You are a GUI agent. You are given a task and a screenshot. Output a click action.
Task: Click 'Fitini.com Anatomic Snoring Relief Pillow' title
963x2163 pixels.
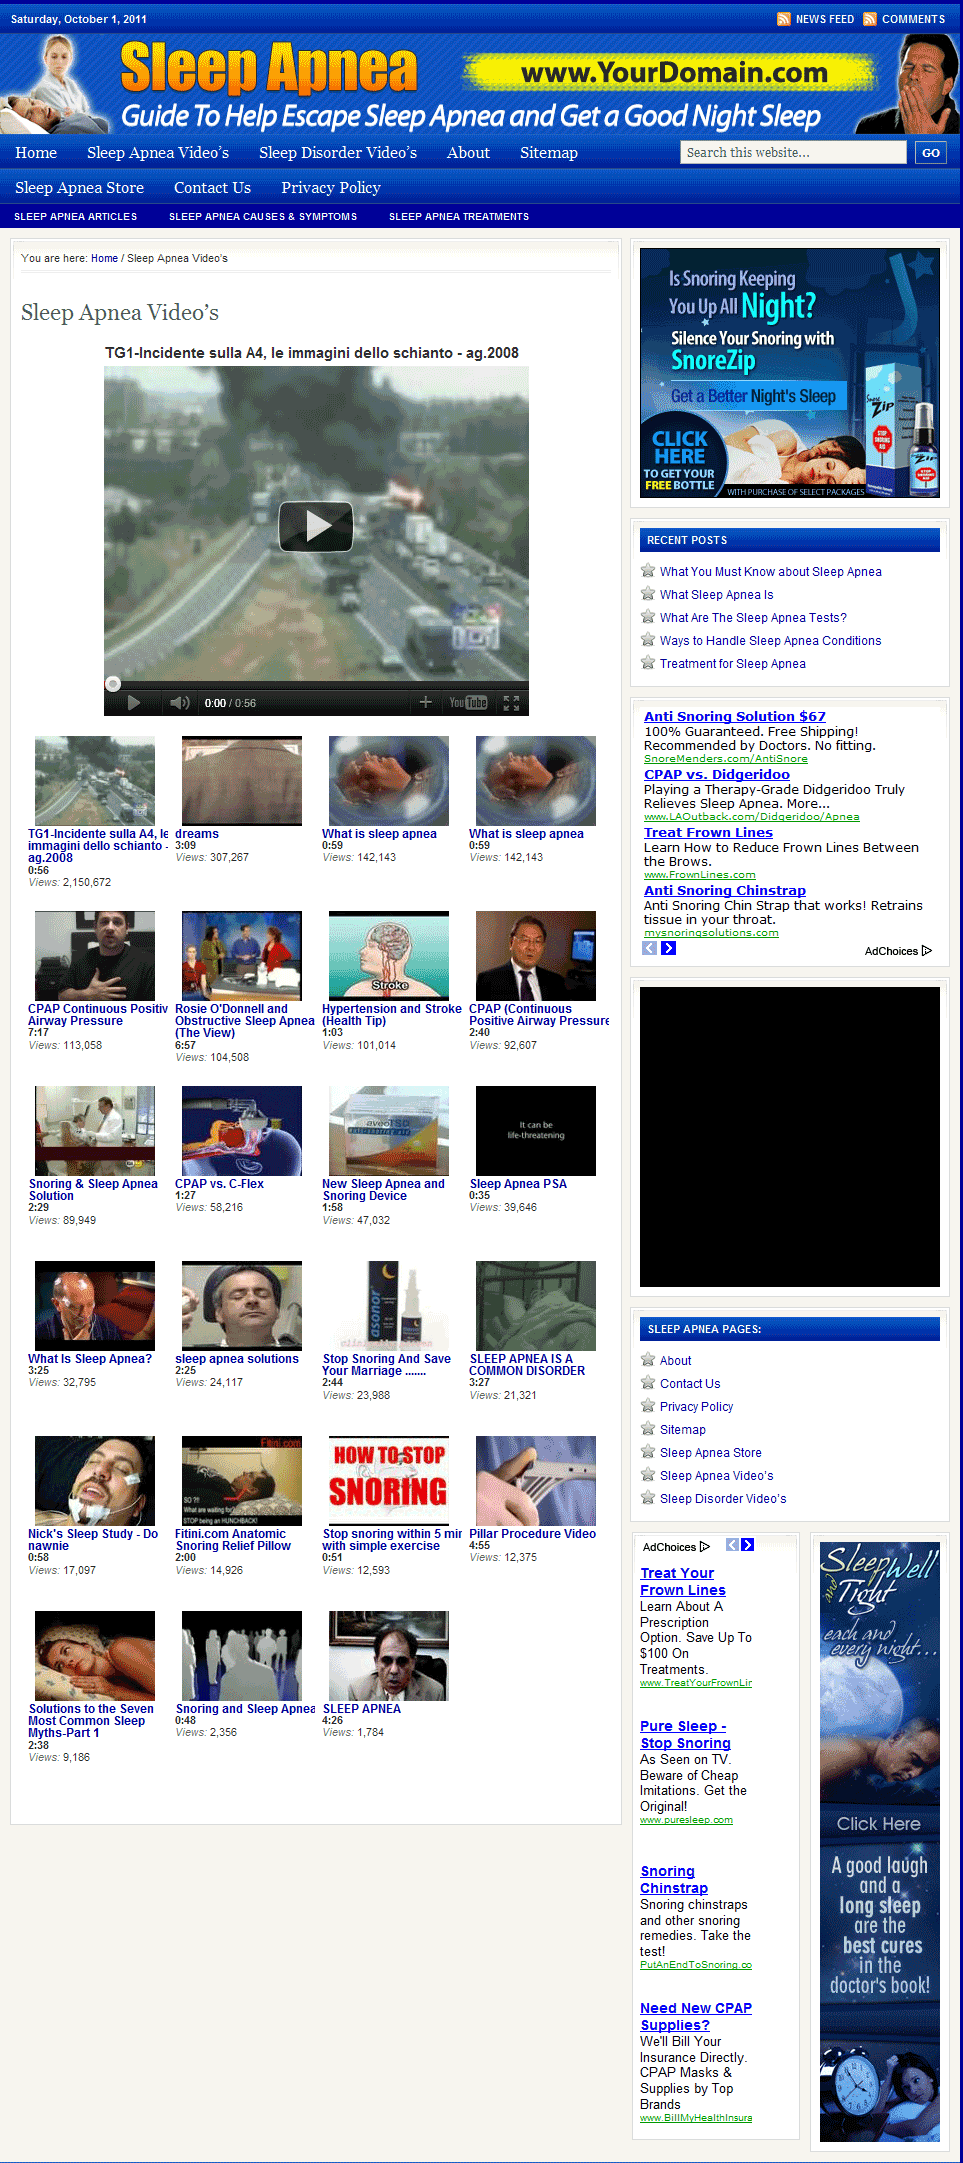[233, 1540]
